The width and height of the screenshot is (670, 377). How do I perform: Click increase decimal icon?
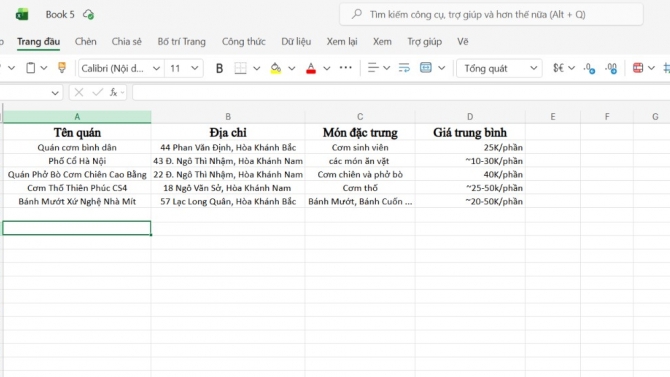click(590, 68)
